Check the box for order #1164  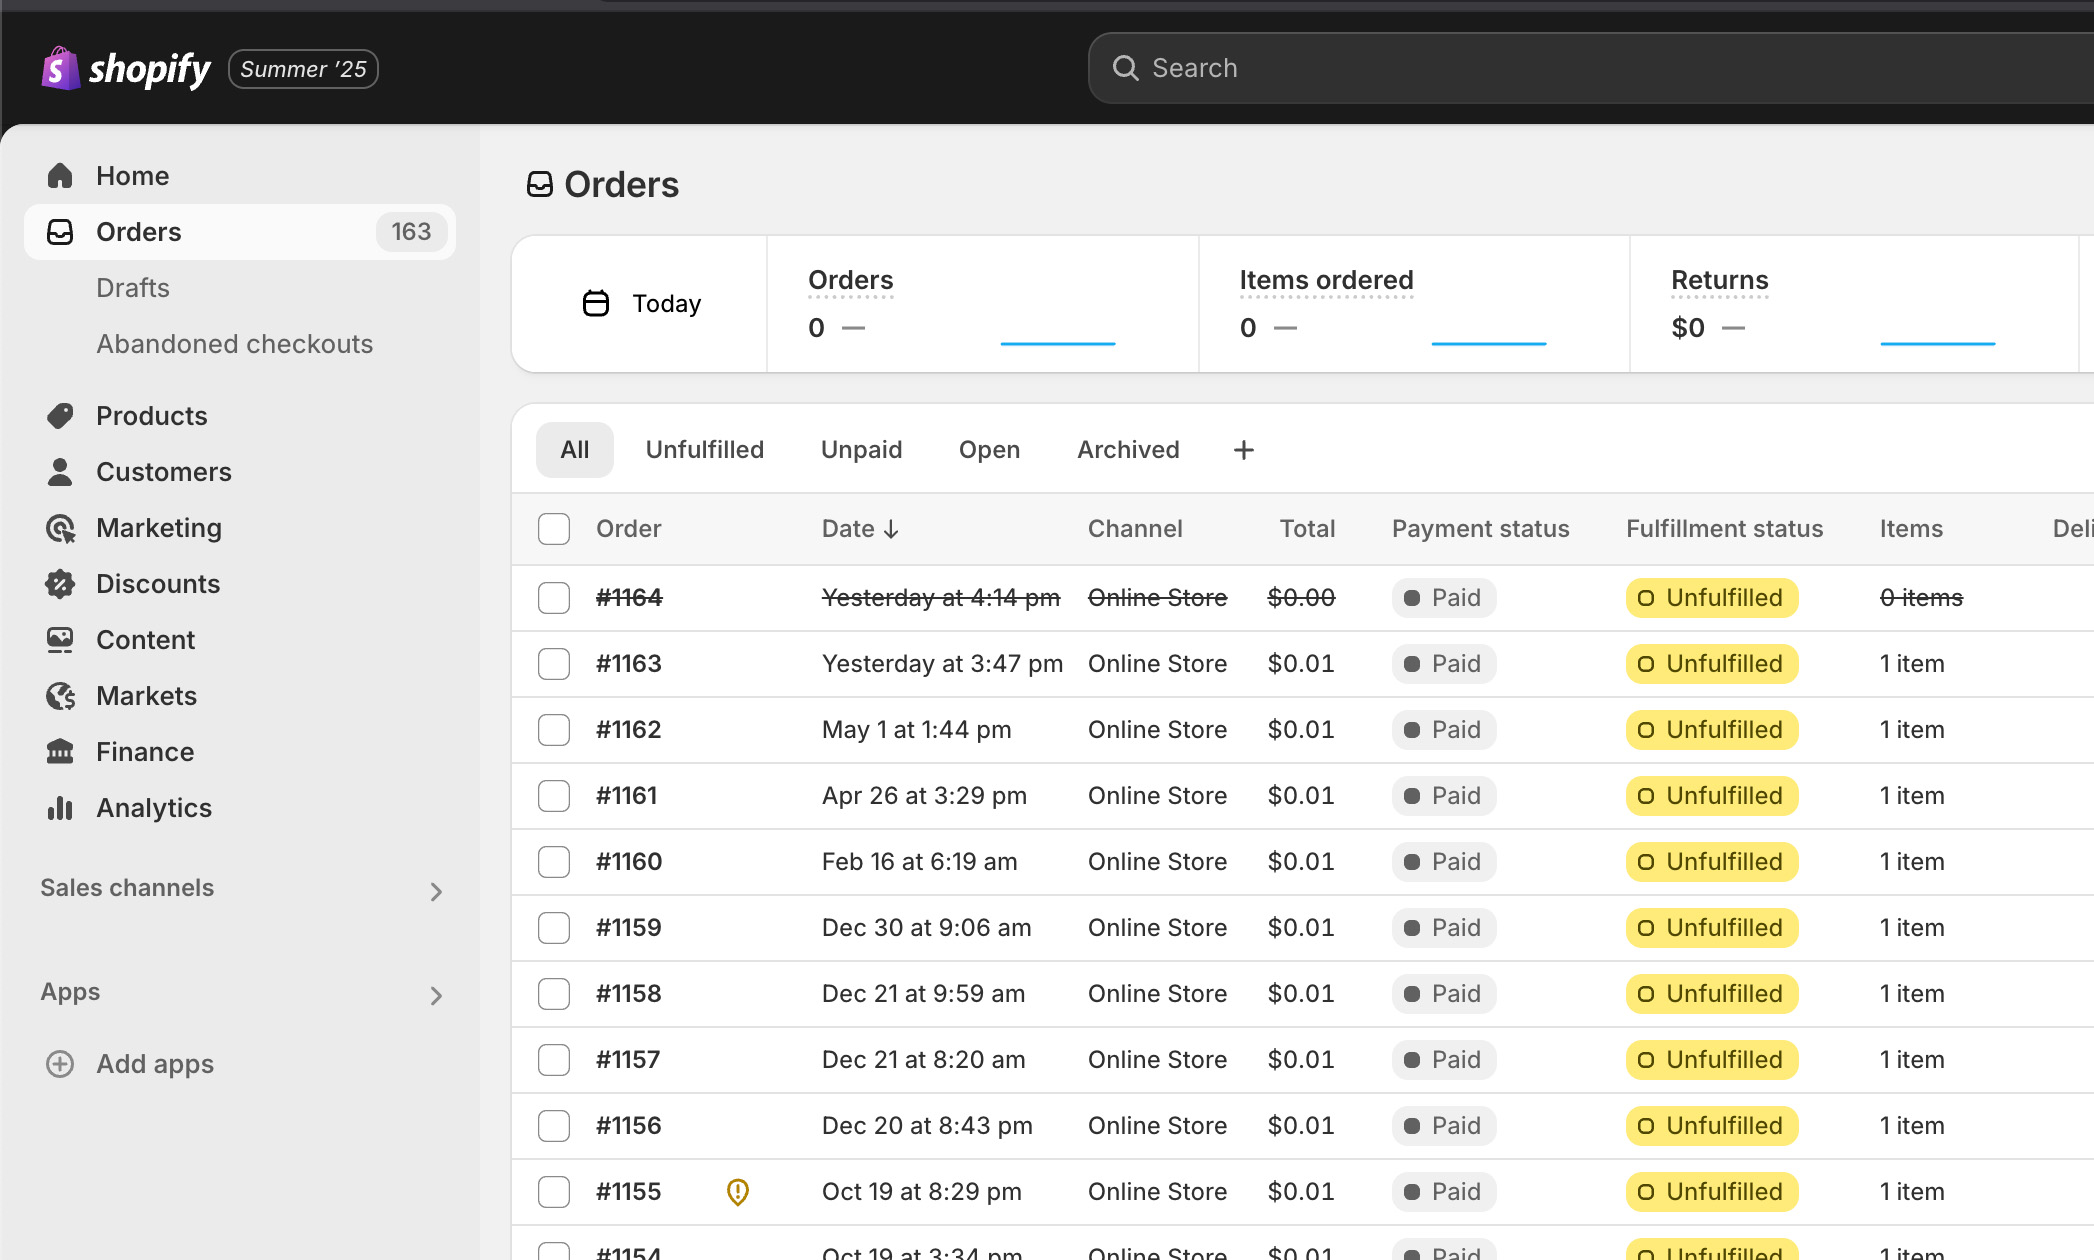coord(554,598)
